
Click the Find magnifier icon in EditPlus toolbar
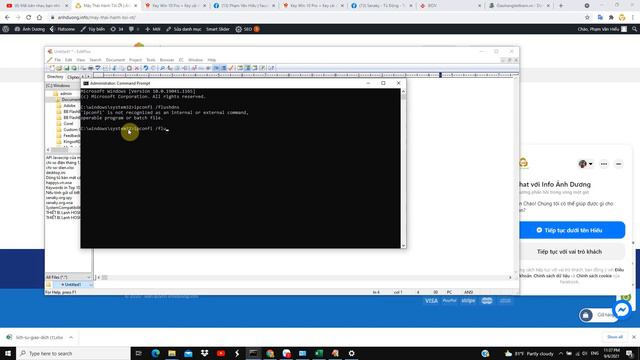[x=162, y=68]
